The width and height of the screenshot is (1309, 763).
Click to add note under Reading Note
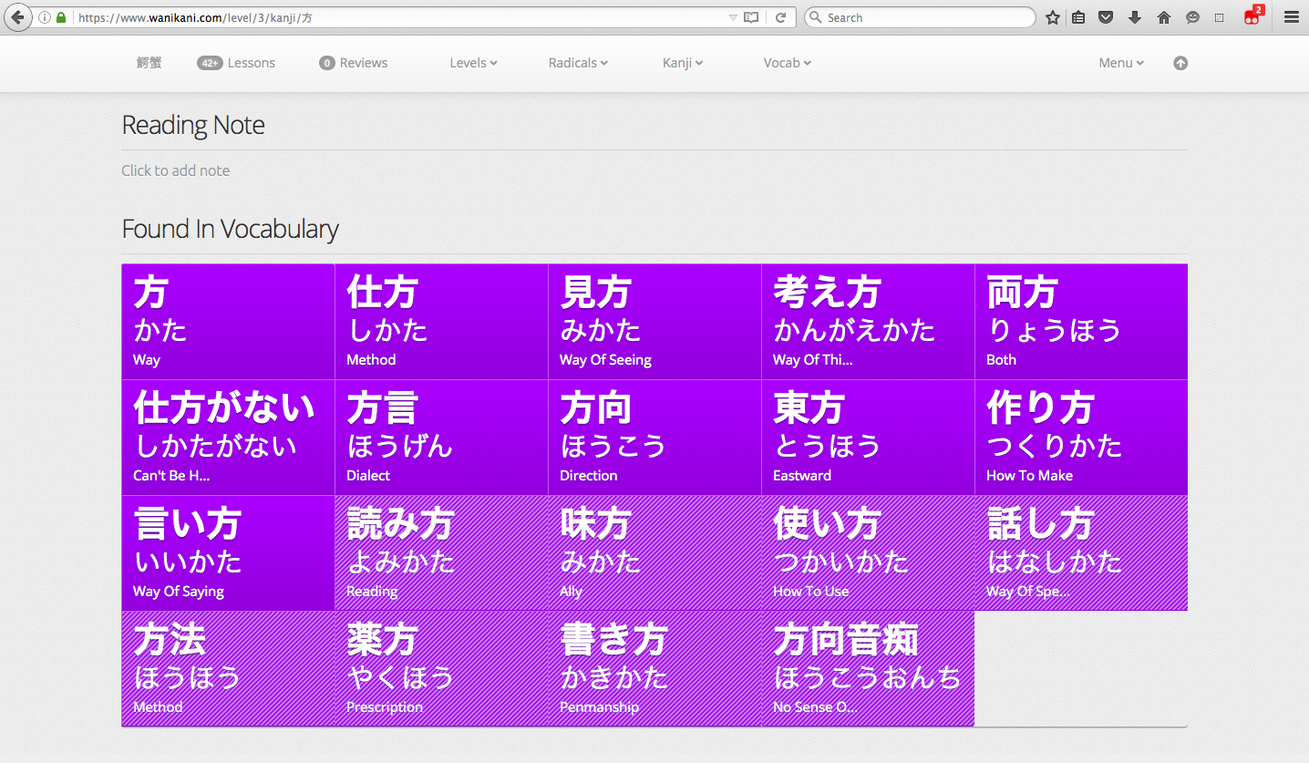click(176, 171)
